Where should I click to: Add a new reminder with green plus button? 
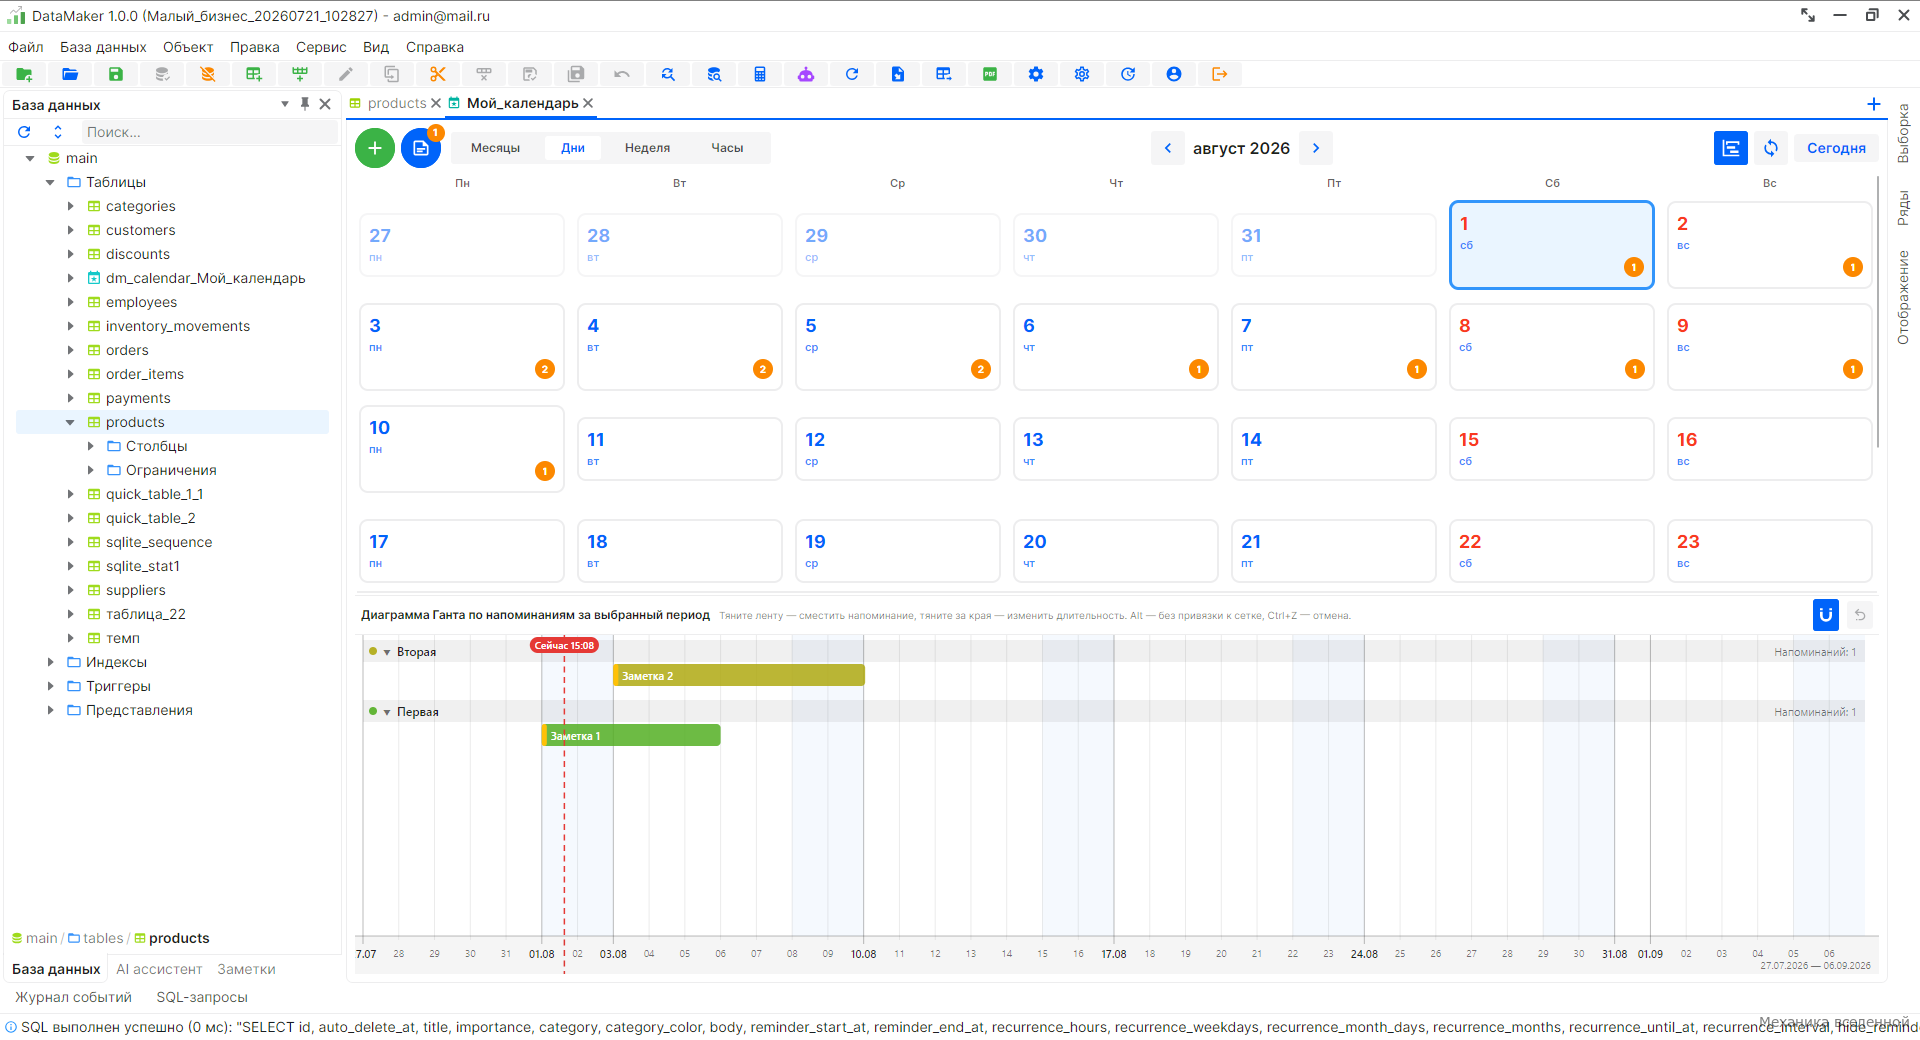(x=375, y=148)
